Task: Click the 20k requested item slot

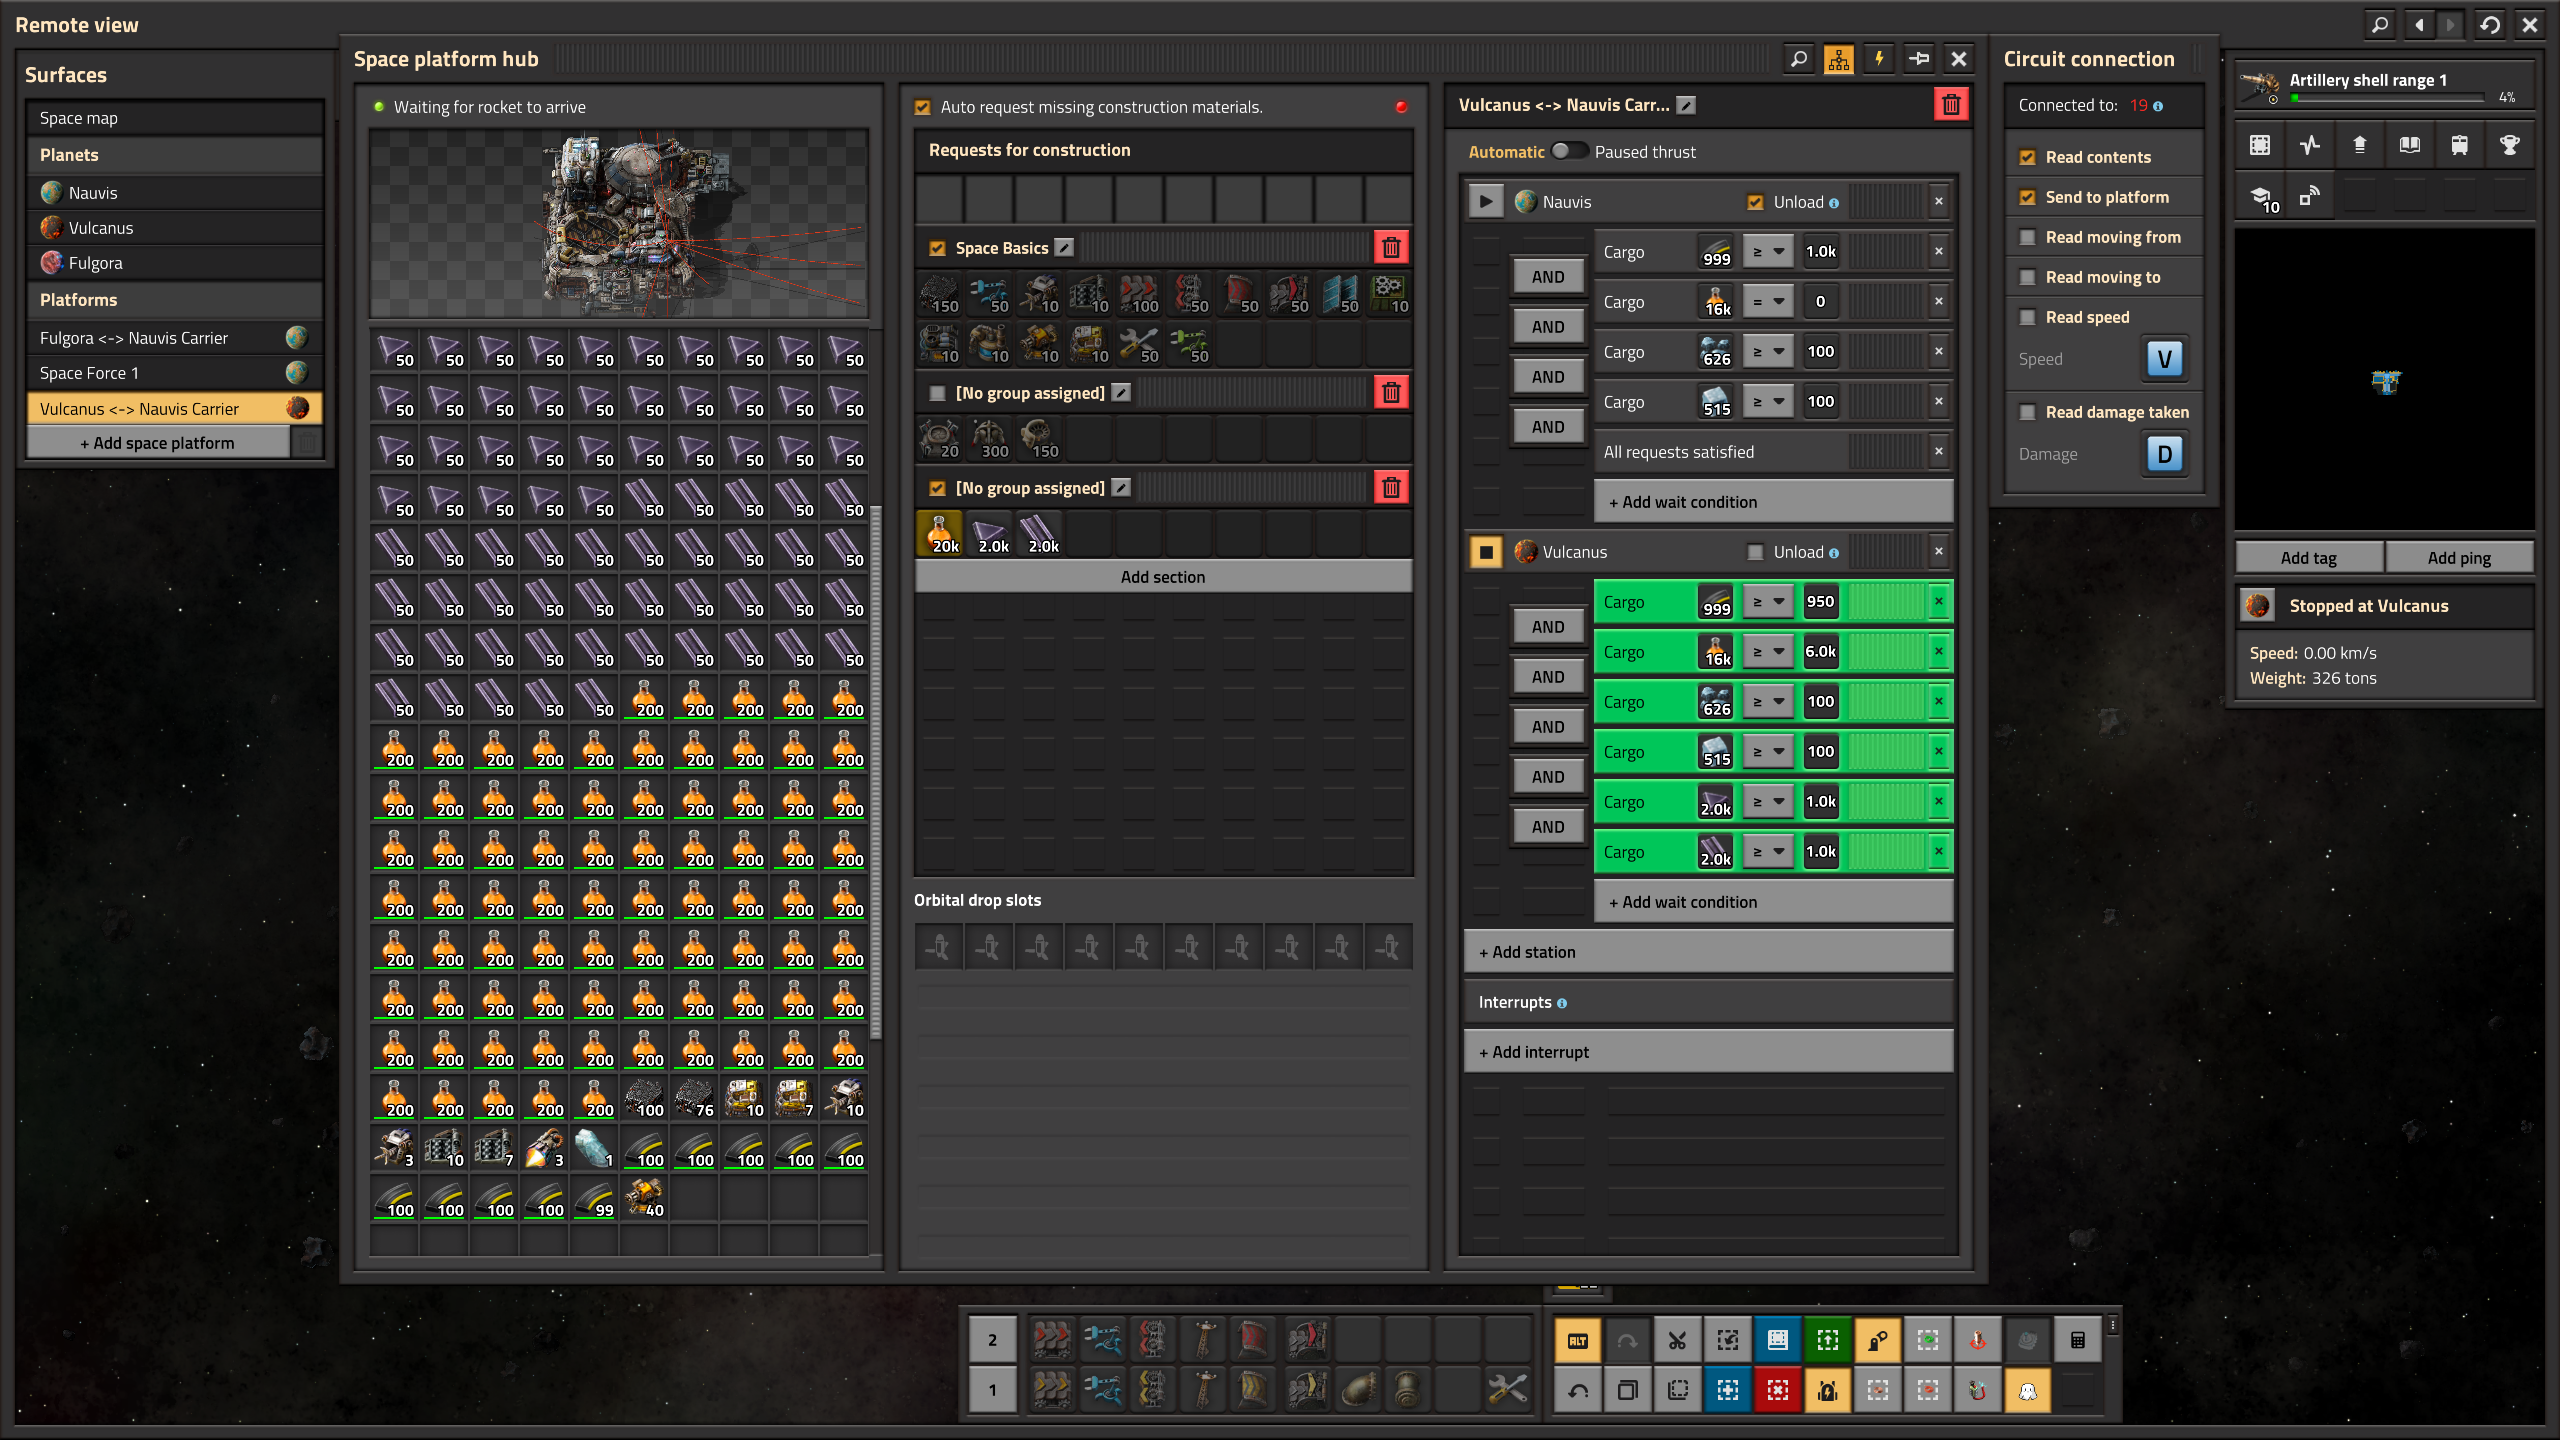Action: [x=939, y=533]
